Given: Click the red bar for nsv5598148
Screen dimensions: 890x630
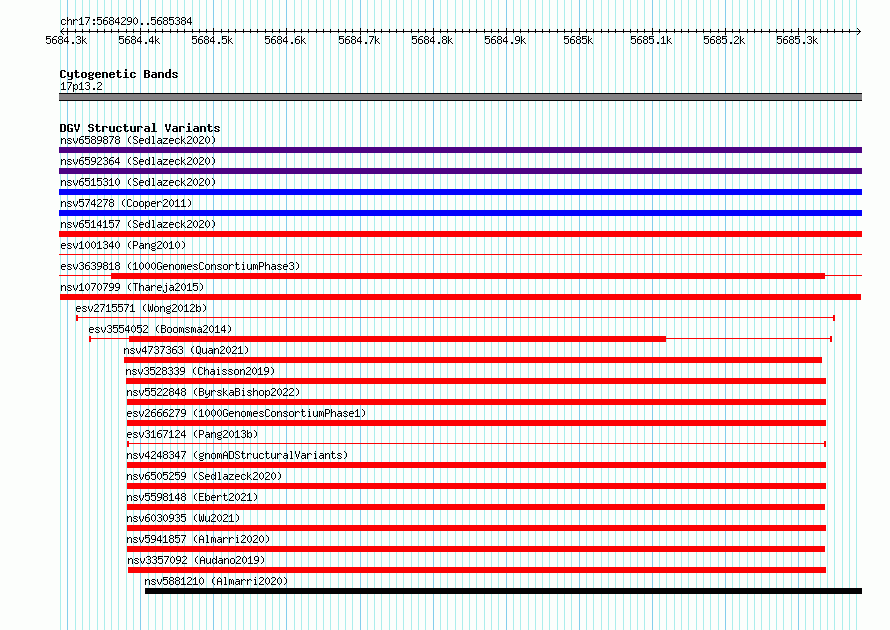Looking at the screenshot, I should click(x=476, y=507).
